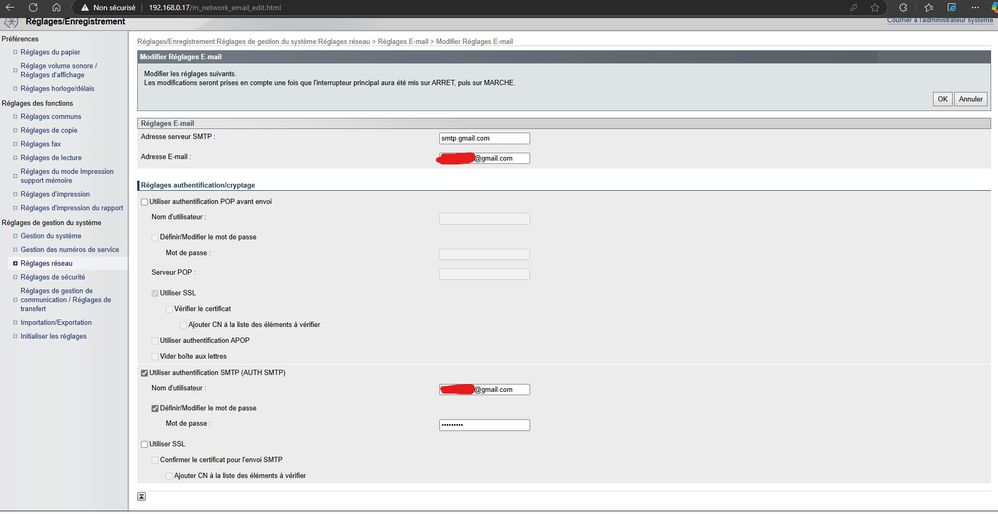Uncheck SMTP Définir/Modifier le mot de passe
This screenshot has width=998, height=514.
coord(155,408)
